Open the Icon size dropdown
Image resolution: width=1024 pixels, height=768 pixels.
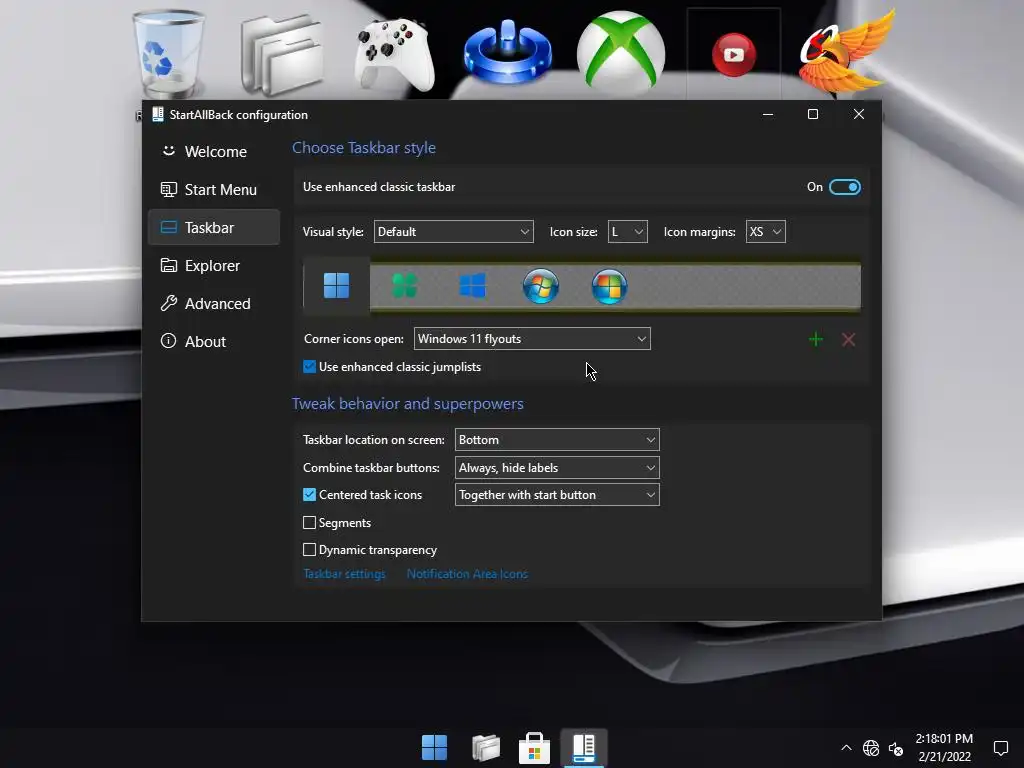click(628, 232)
